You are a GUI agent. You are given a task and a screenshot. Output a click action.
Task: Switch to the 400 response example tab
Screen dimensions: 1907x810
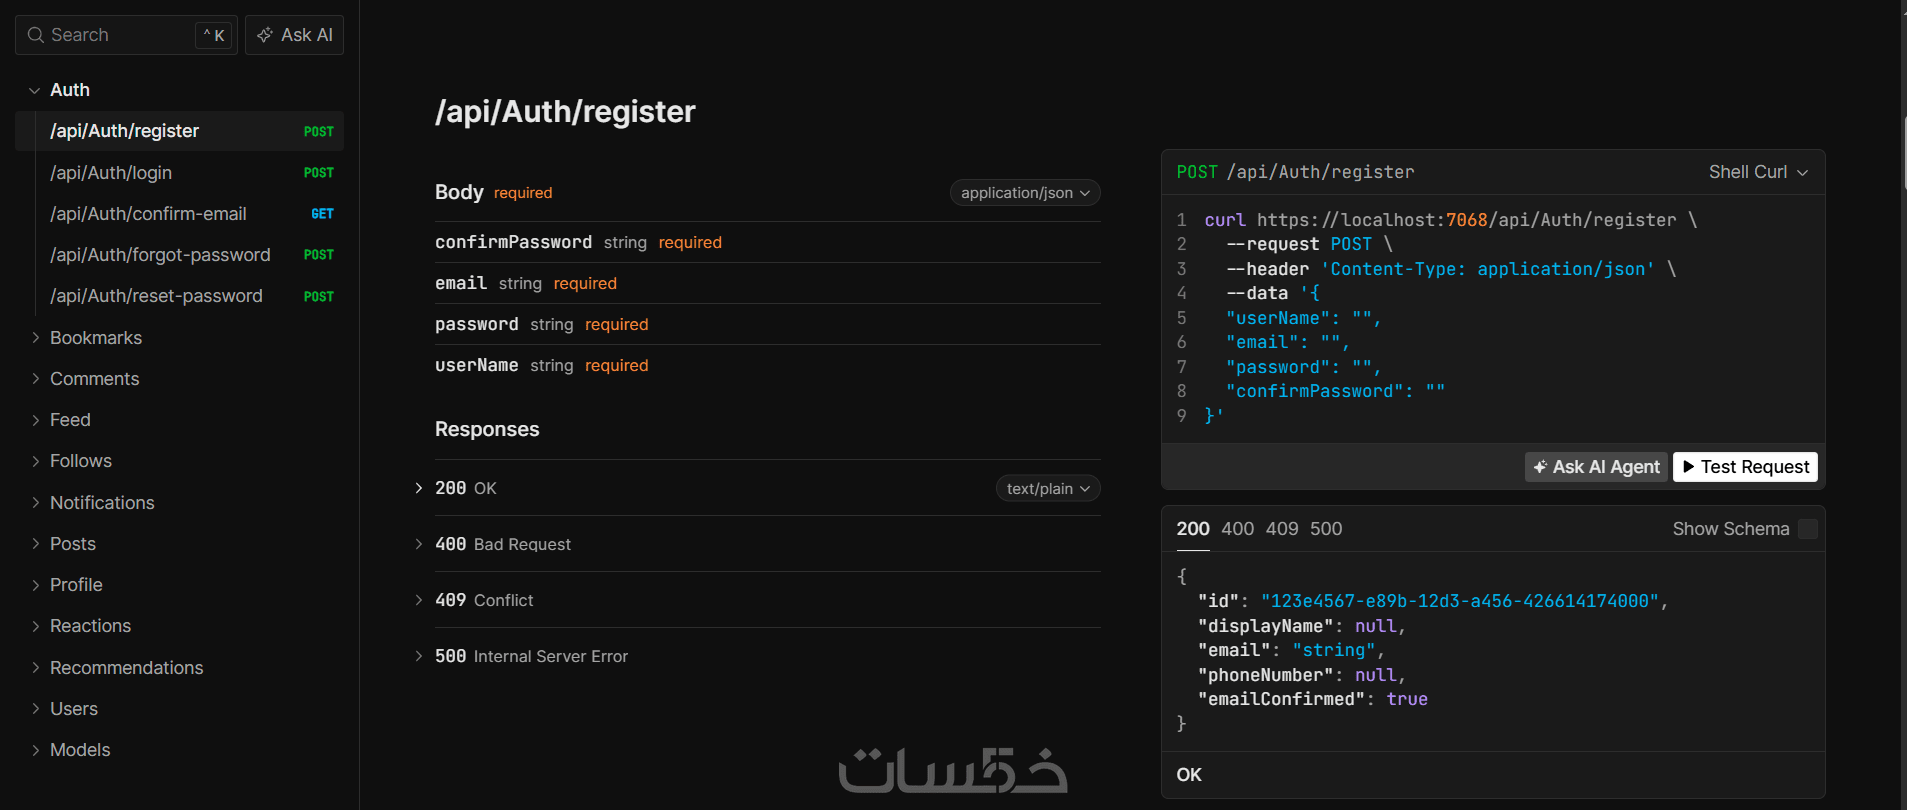1237,529
